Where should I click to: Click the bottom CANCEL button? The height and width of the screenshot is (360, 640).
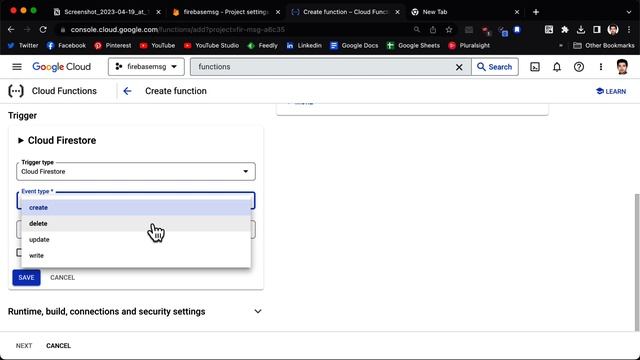tap(58, 346)
